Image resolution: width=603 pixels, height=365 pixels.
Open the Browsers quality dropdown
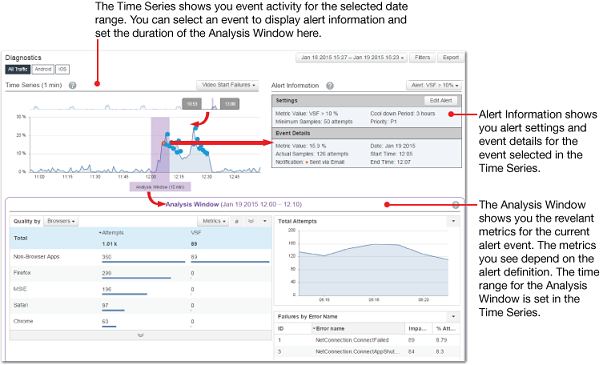61,221
